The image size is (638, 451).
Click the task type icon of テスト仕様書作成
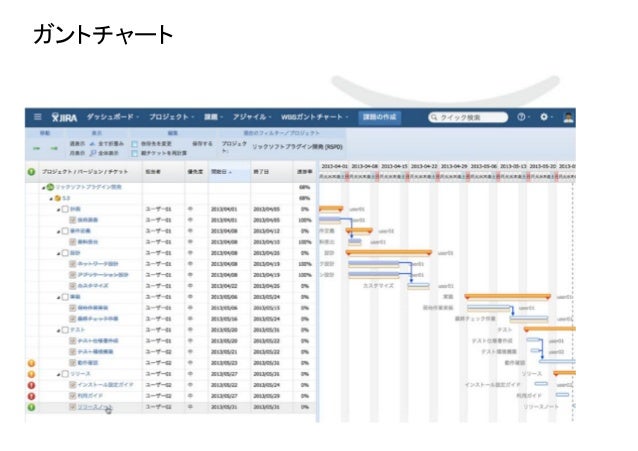pyautogui.click(x=72, y=341)
